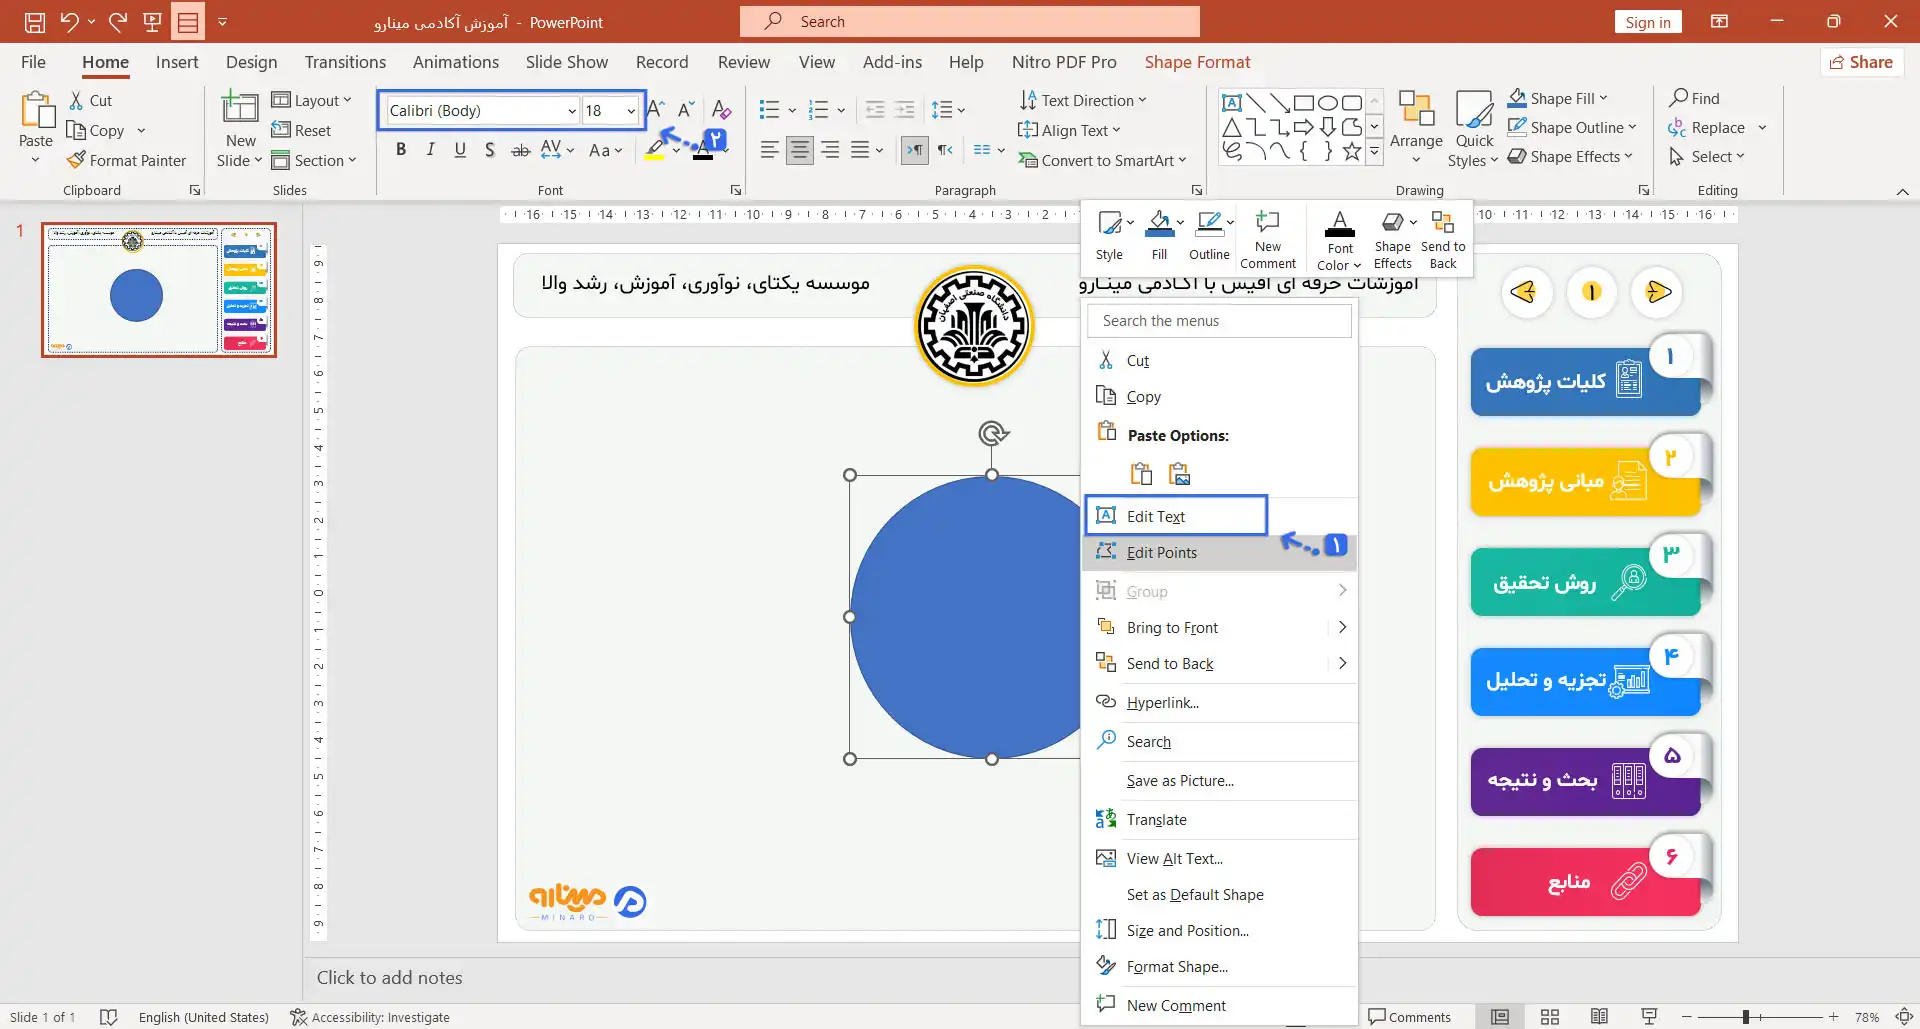This screenshot has height=1029, width=1920.
Task: Click the Share button
Action: (x=1861, y=62)
